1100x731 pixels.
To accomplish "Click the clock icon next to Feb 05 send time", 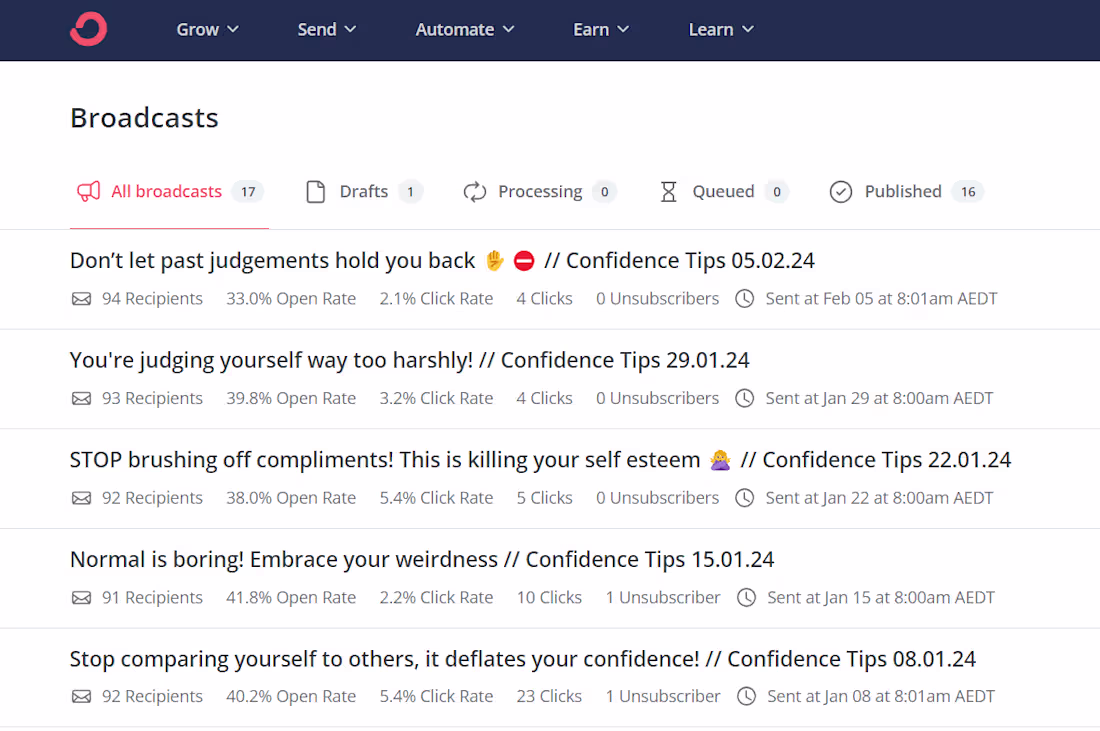I will [744, 298].
